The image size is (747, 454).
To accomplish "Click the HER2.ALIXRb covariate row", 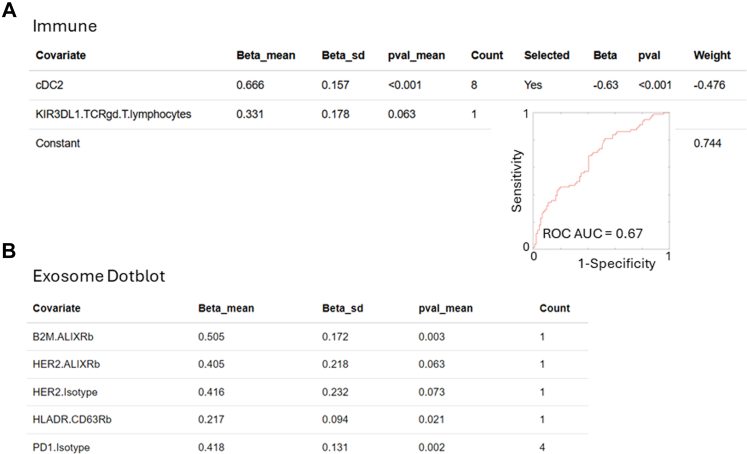I will pyautogui.click(x=307, y=364).
